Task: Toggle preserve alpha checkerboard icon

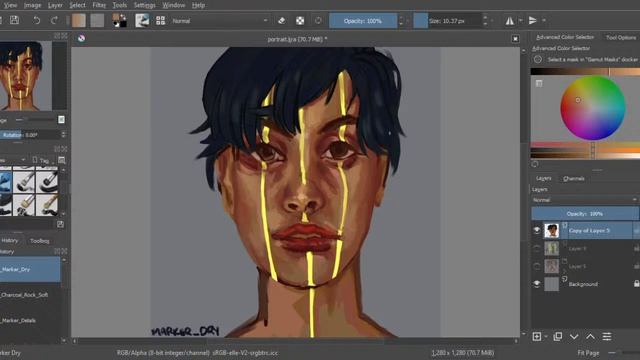Action: (300, 20)
